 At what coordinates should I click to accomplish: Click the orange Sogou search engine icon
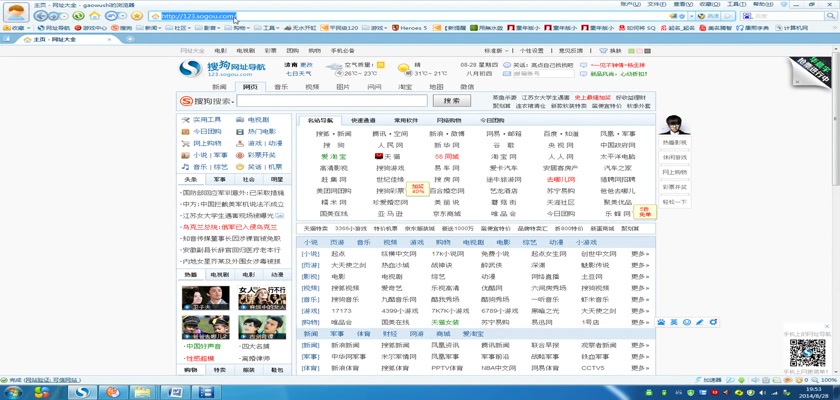[186, 101]
